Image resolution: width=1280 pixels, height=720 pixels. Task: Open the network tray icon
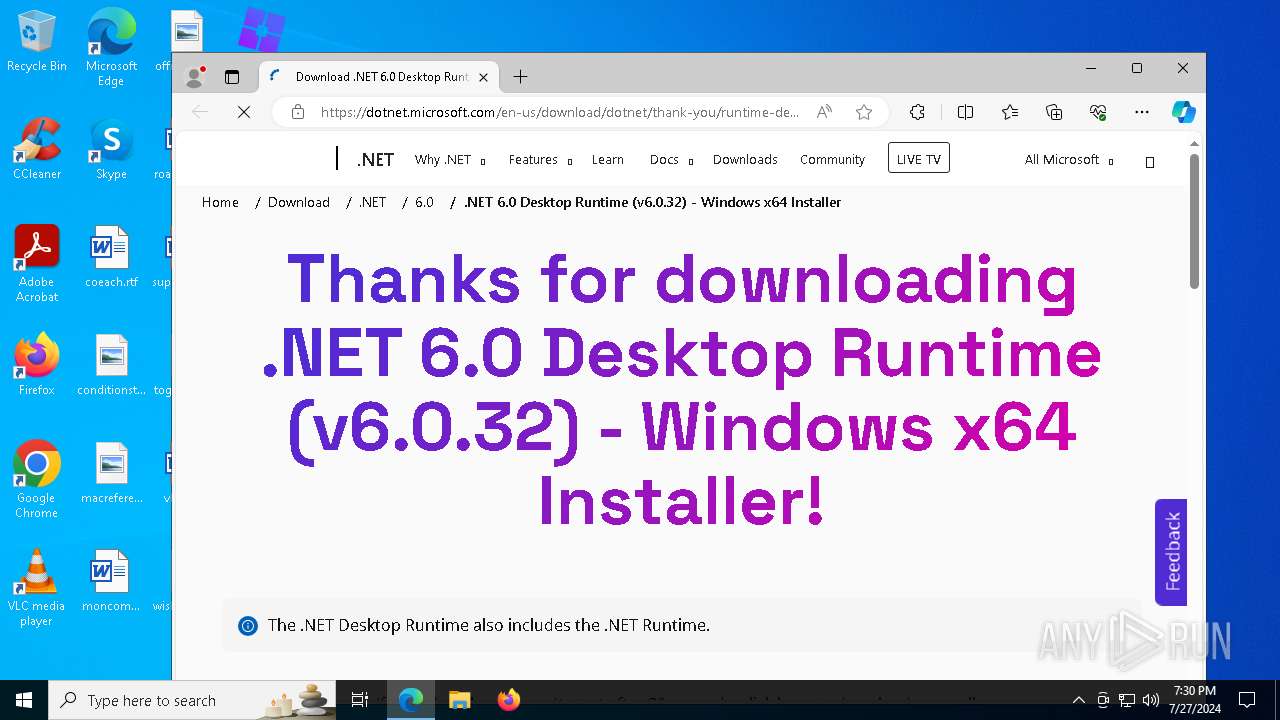point(1127,700)
